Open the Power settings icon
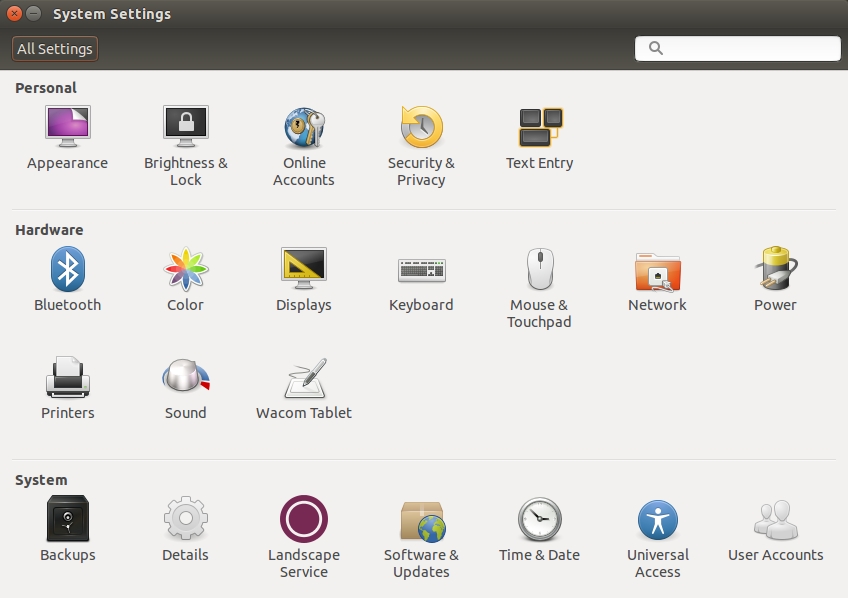848x598 pixels. 776,268
